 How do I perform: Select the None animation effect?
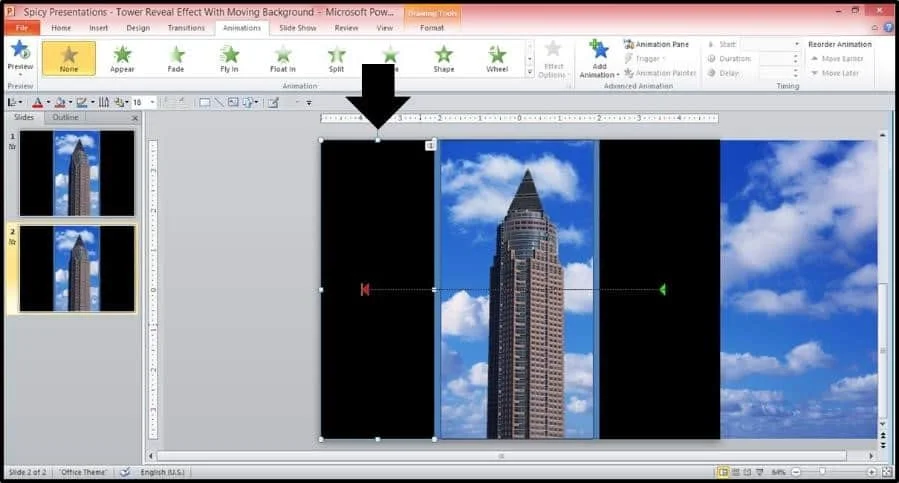pos(69,59)
